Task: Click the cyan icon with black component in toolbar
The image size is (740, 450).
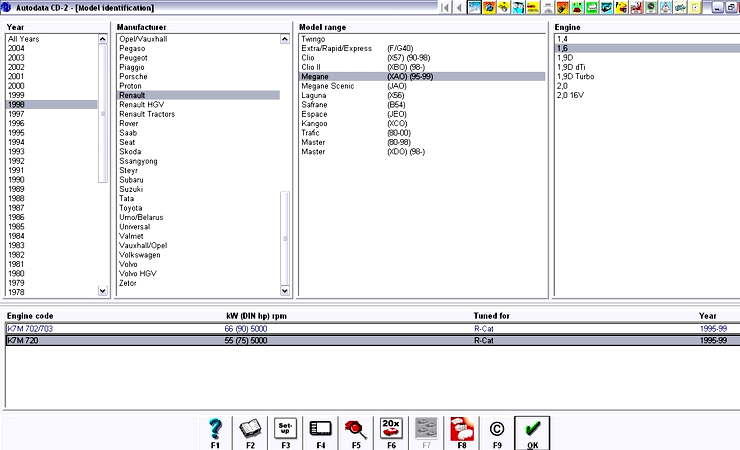Action: click(x=606, y=8)
